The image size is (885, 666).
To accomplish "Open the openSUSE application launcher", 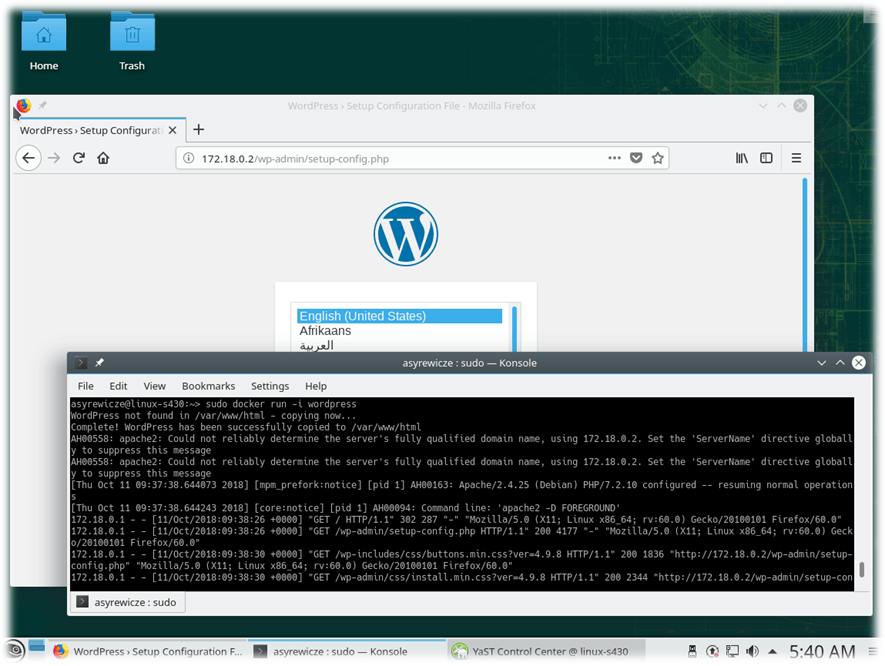I will click(x=15, y=651).
